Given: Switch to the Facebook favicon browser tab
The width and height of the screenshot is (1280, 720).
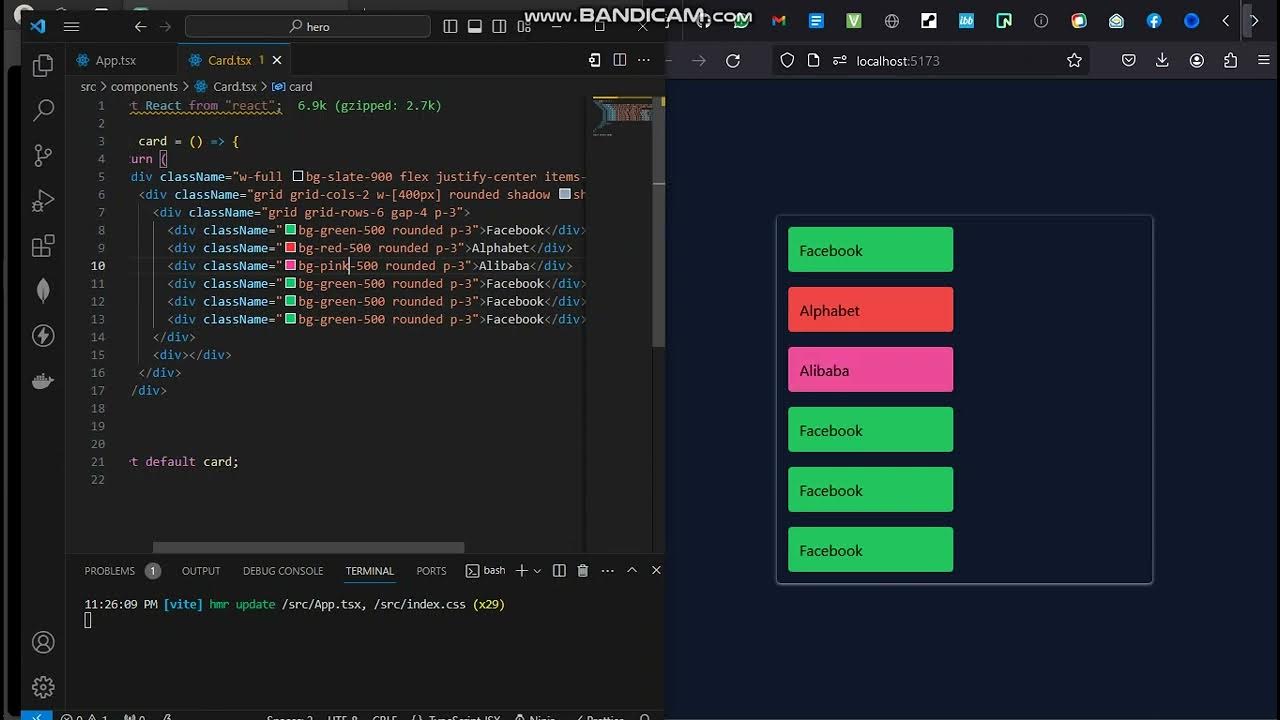Looking at the screenshot, I should [1154, 21].
